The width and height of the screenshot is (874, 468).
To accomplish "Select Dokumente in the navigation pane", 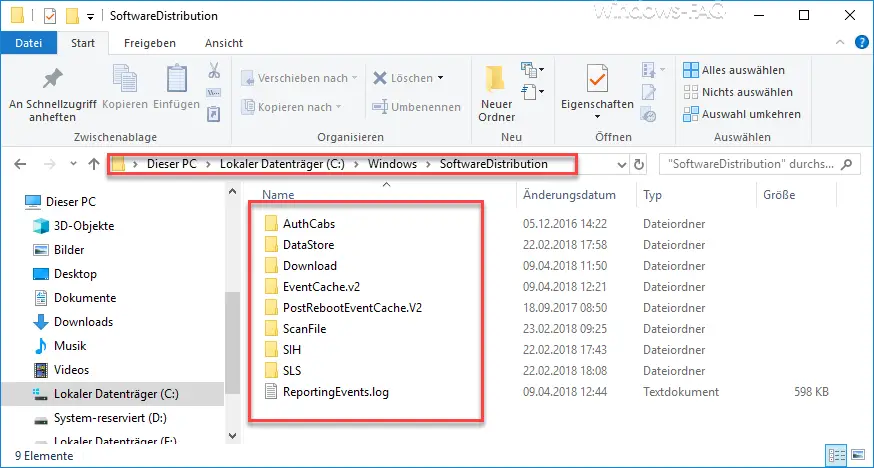I will pyautogui.click(x=85, y=298).
